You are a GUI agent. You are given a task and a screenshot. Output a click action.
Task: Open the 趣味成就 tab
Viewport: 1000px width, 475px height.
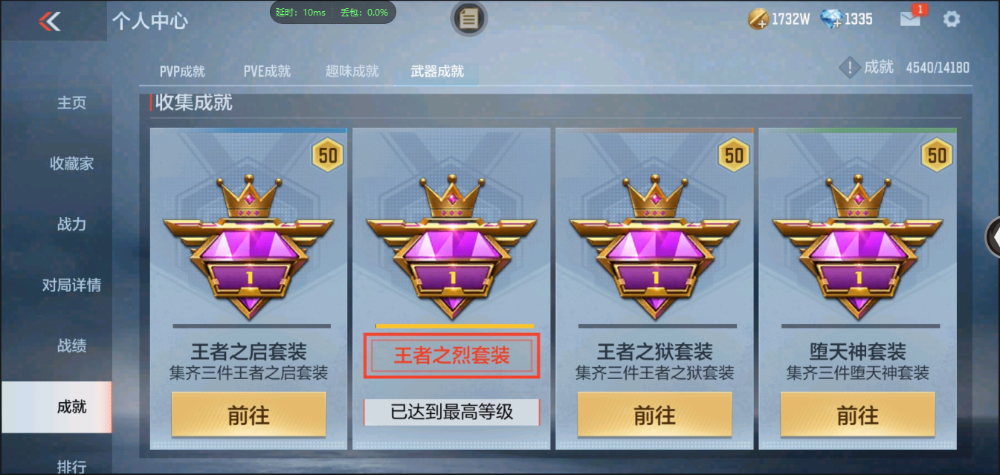(352, 71)
